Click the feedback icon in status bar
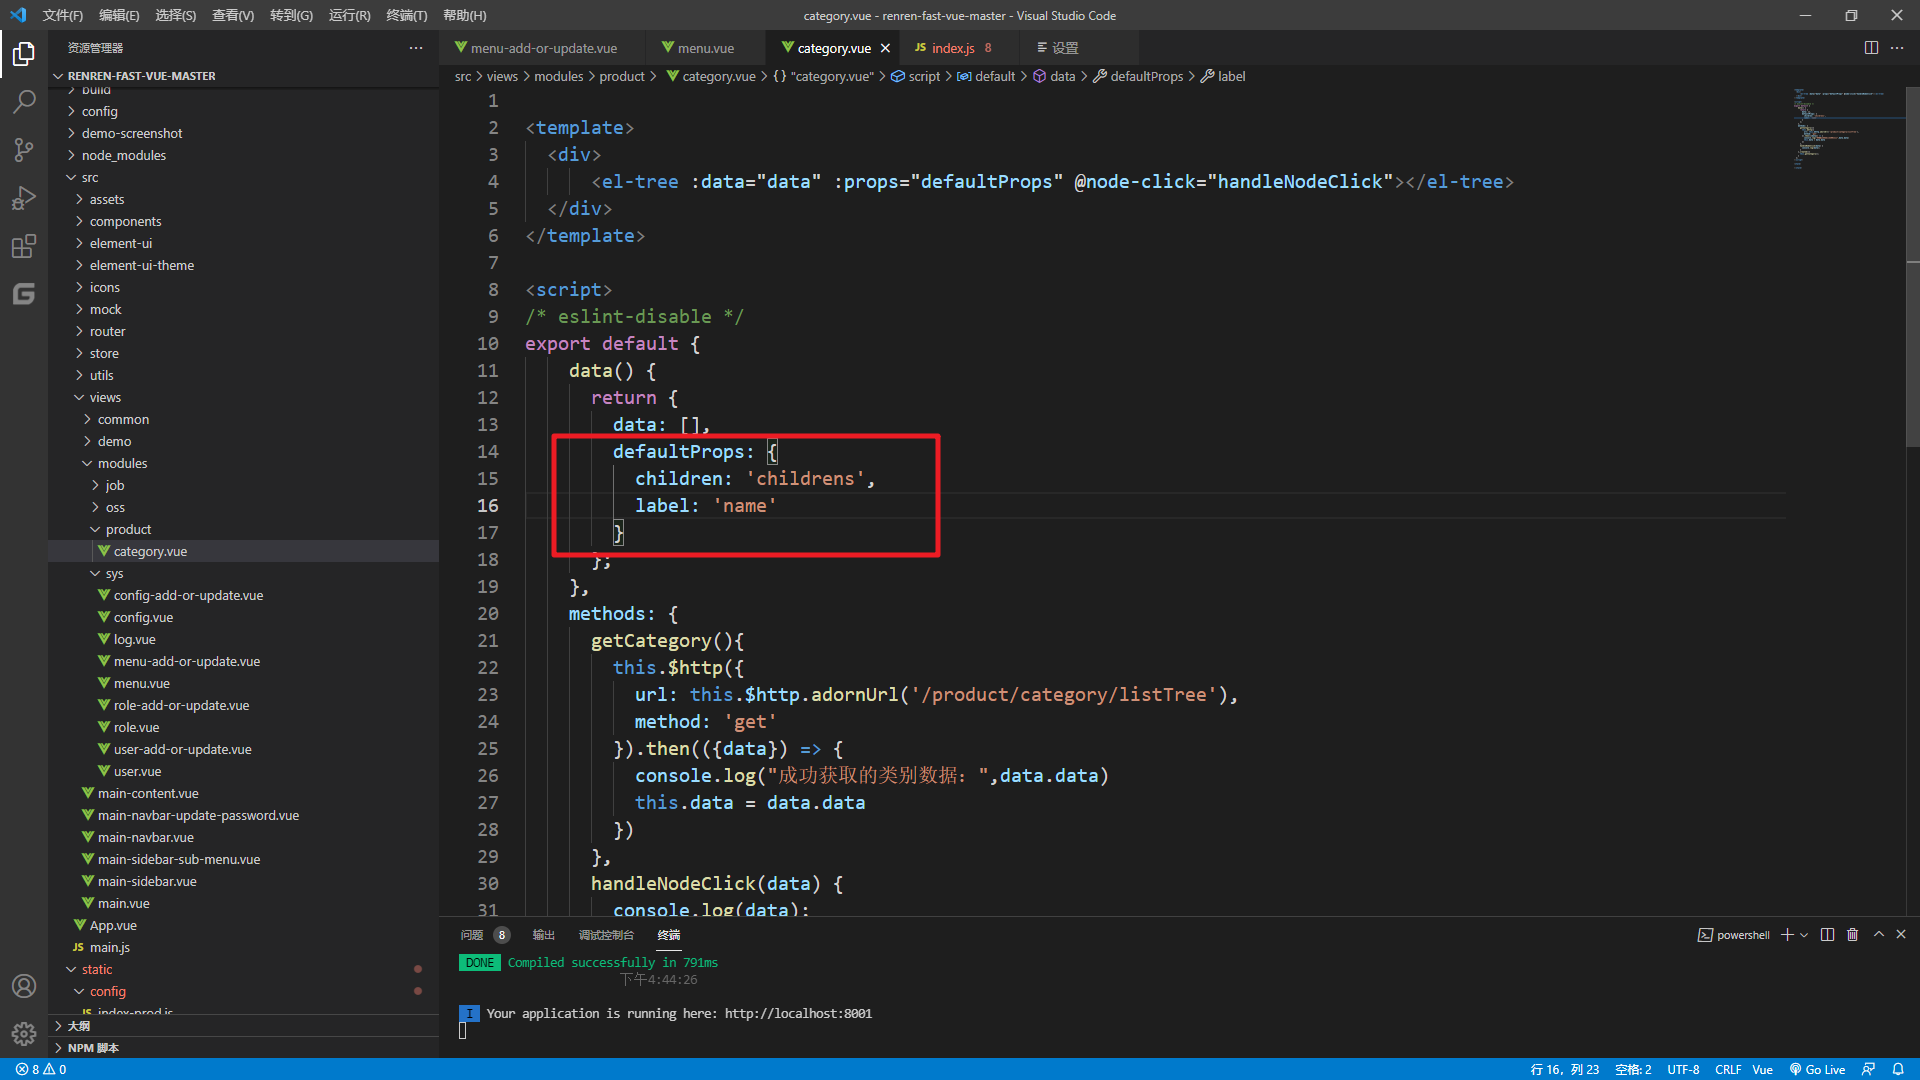Screen dimensions: 1920x1080 click(x=1868, y=1069)
